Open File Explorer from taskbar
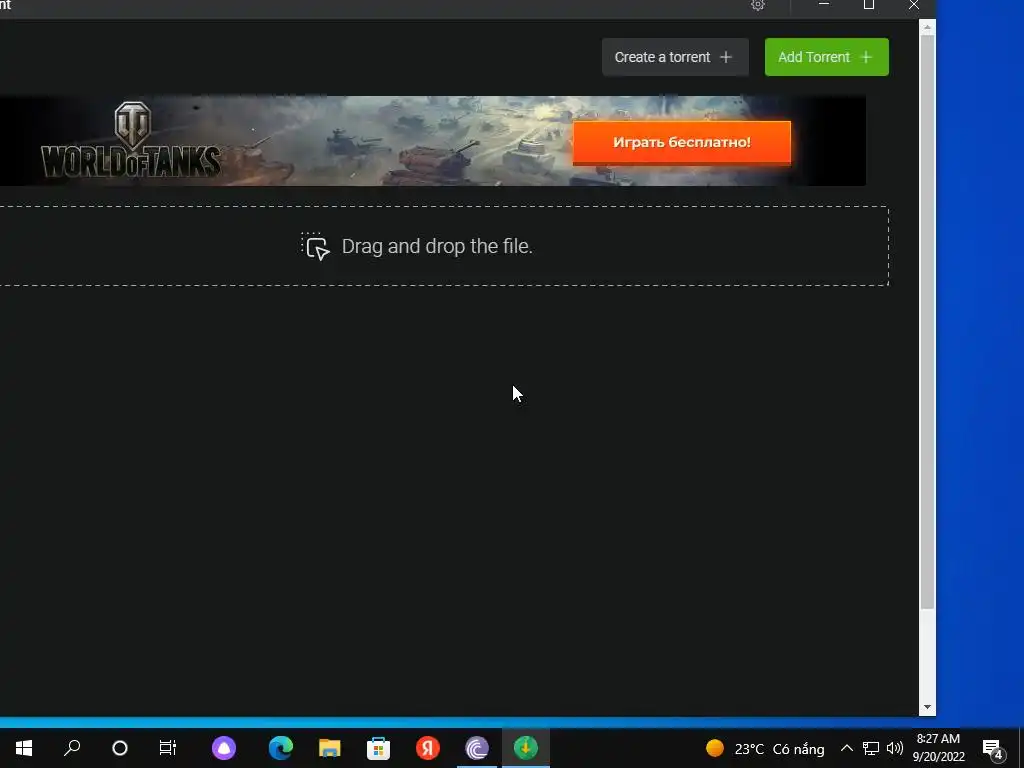Viewport: 1024px width, 768px height. coord(330,748)
